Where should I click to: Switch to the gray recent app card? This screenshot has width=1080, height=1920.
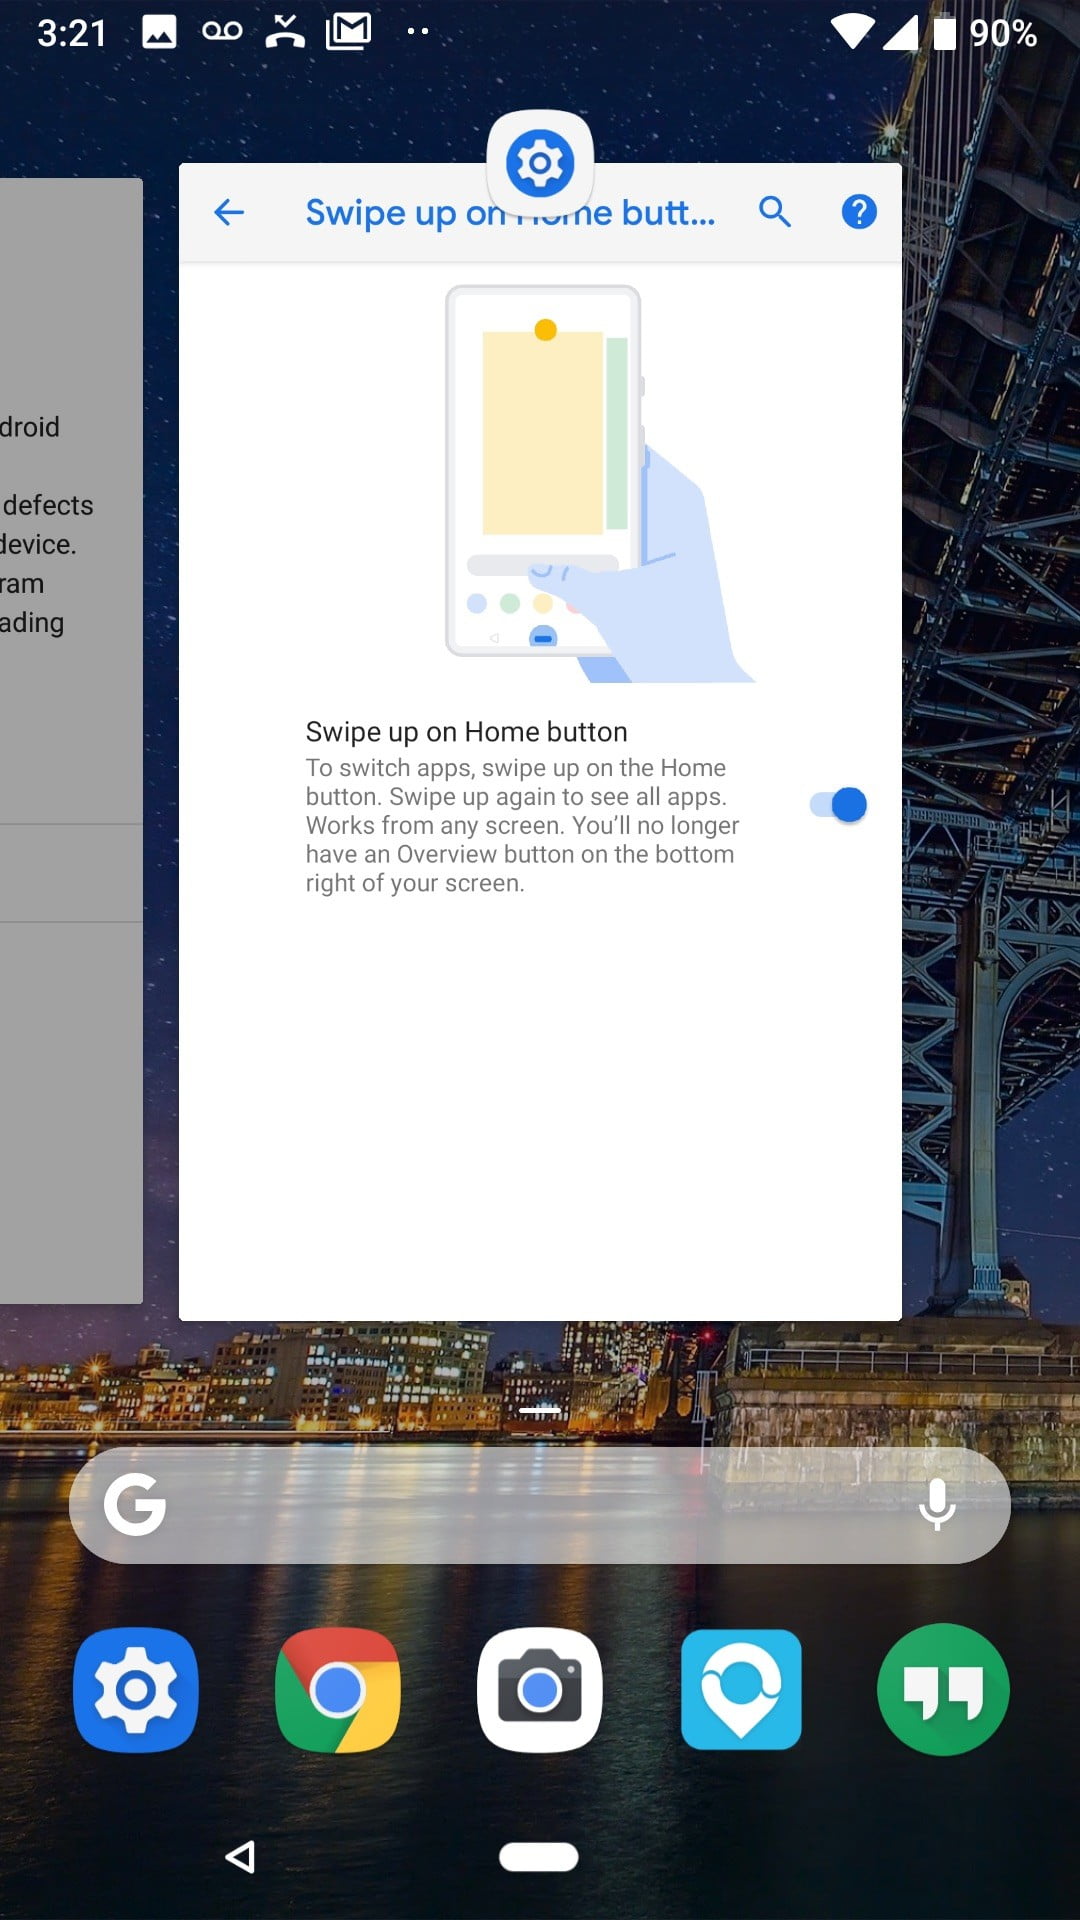(71, 740)
